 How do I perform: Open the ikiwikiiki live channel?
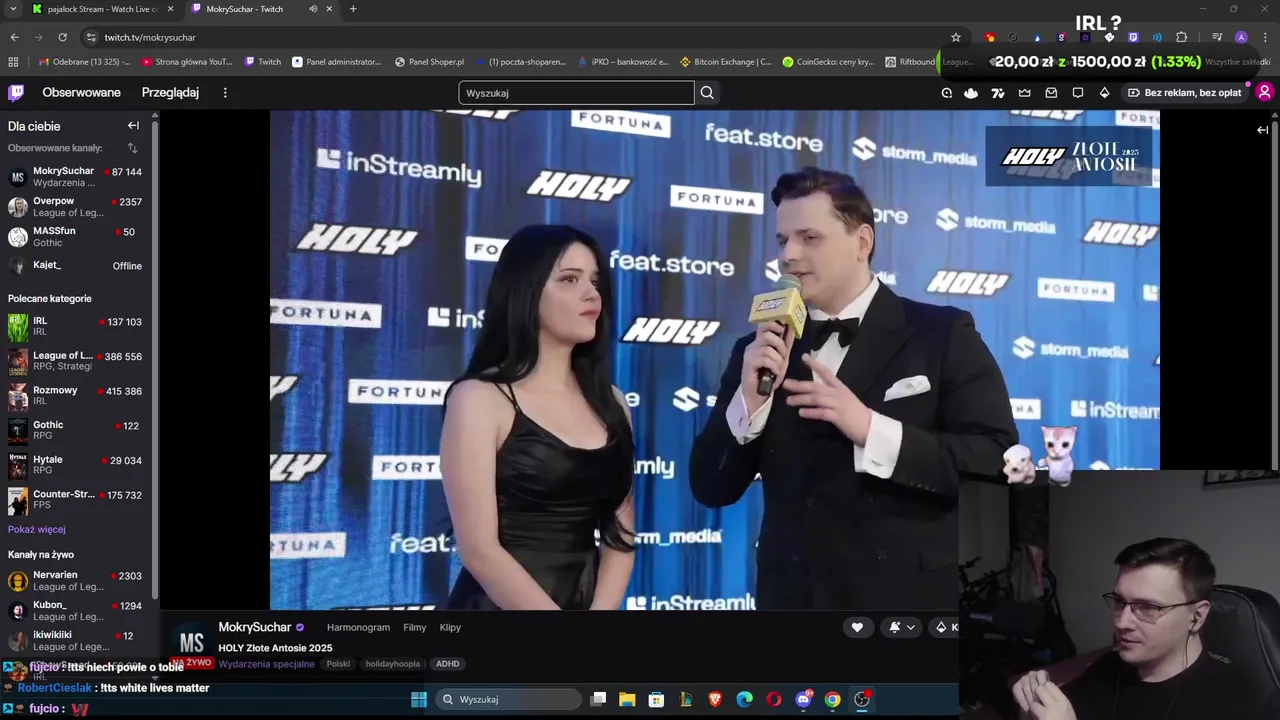(x=76, y=641)
